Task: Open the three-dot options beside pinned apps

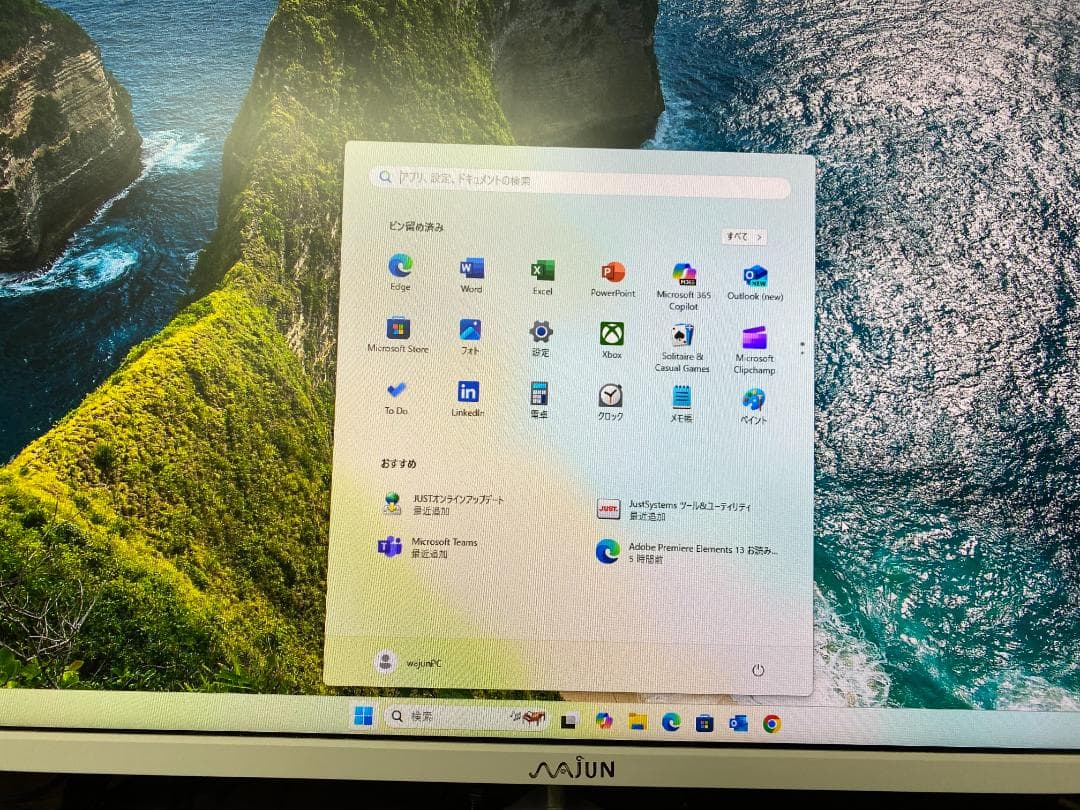Action: coord(802,347)
